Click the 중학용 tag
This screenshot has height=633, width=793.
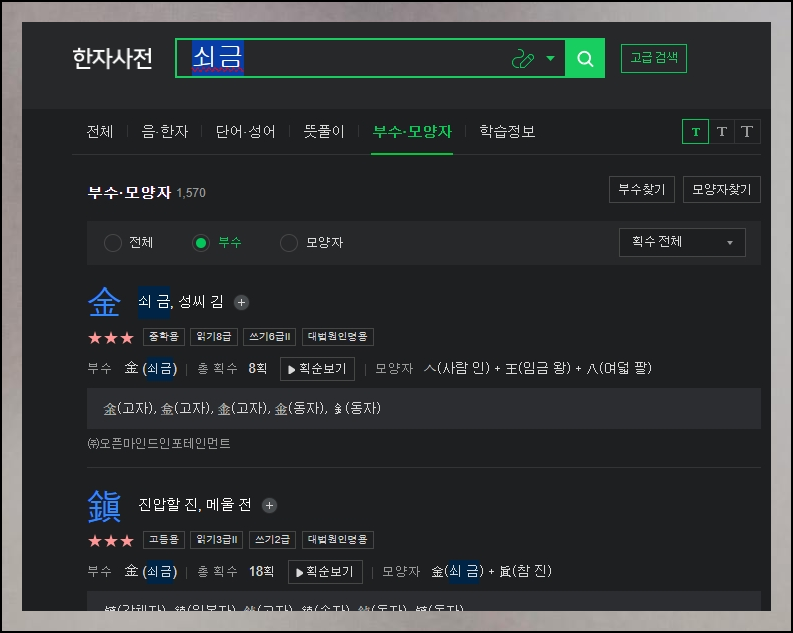pos(164,337)
